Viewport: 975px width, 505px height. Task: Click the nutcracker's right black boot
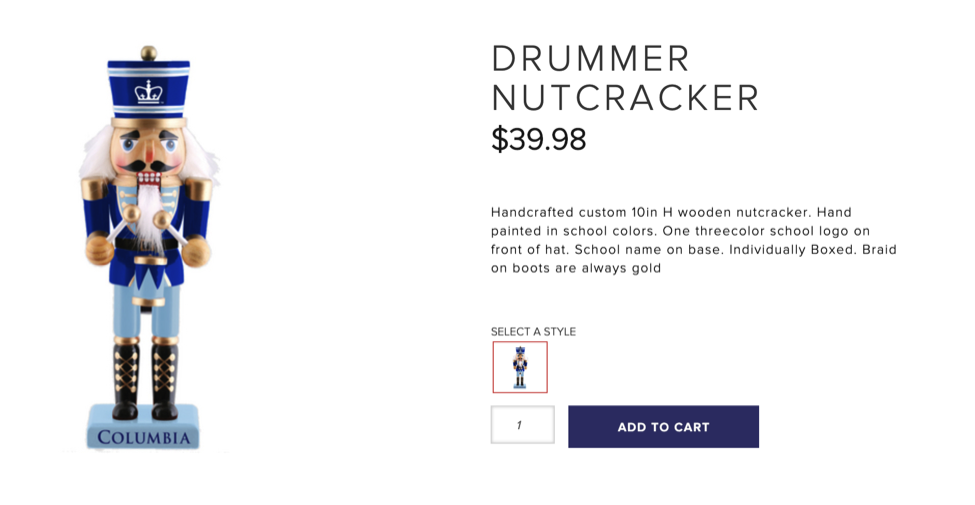[x=164, y=380]
